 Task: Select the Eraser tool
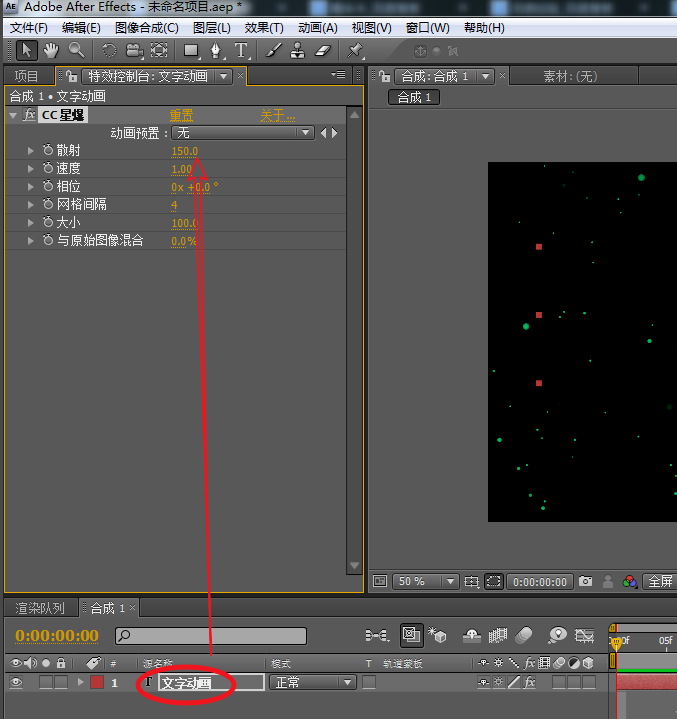coord(322,50)
